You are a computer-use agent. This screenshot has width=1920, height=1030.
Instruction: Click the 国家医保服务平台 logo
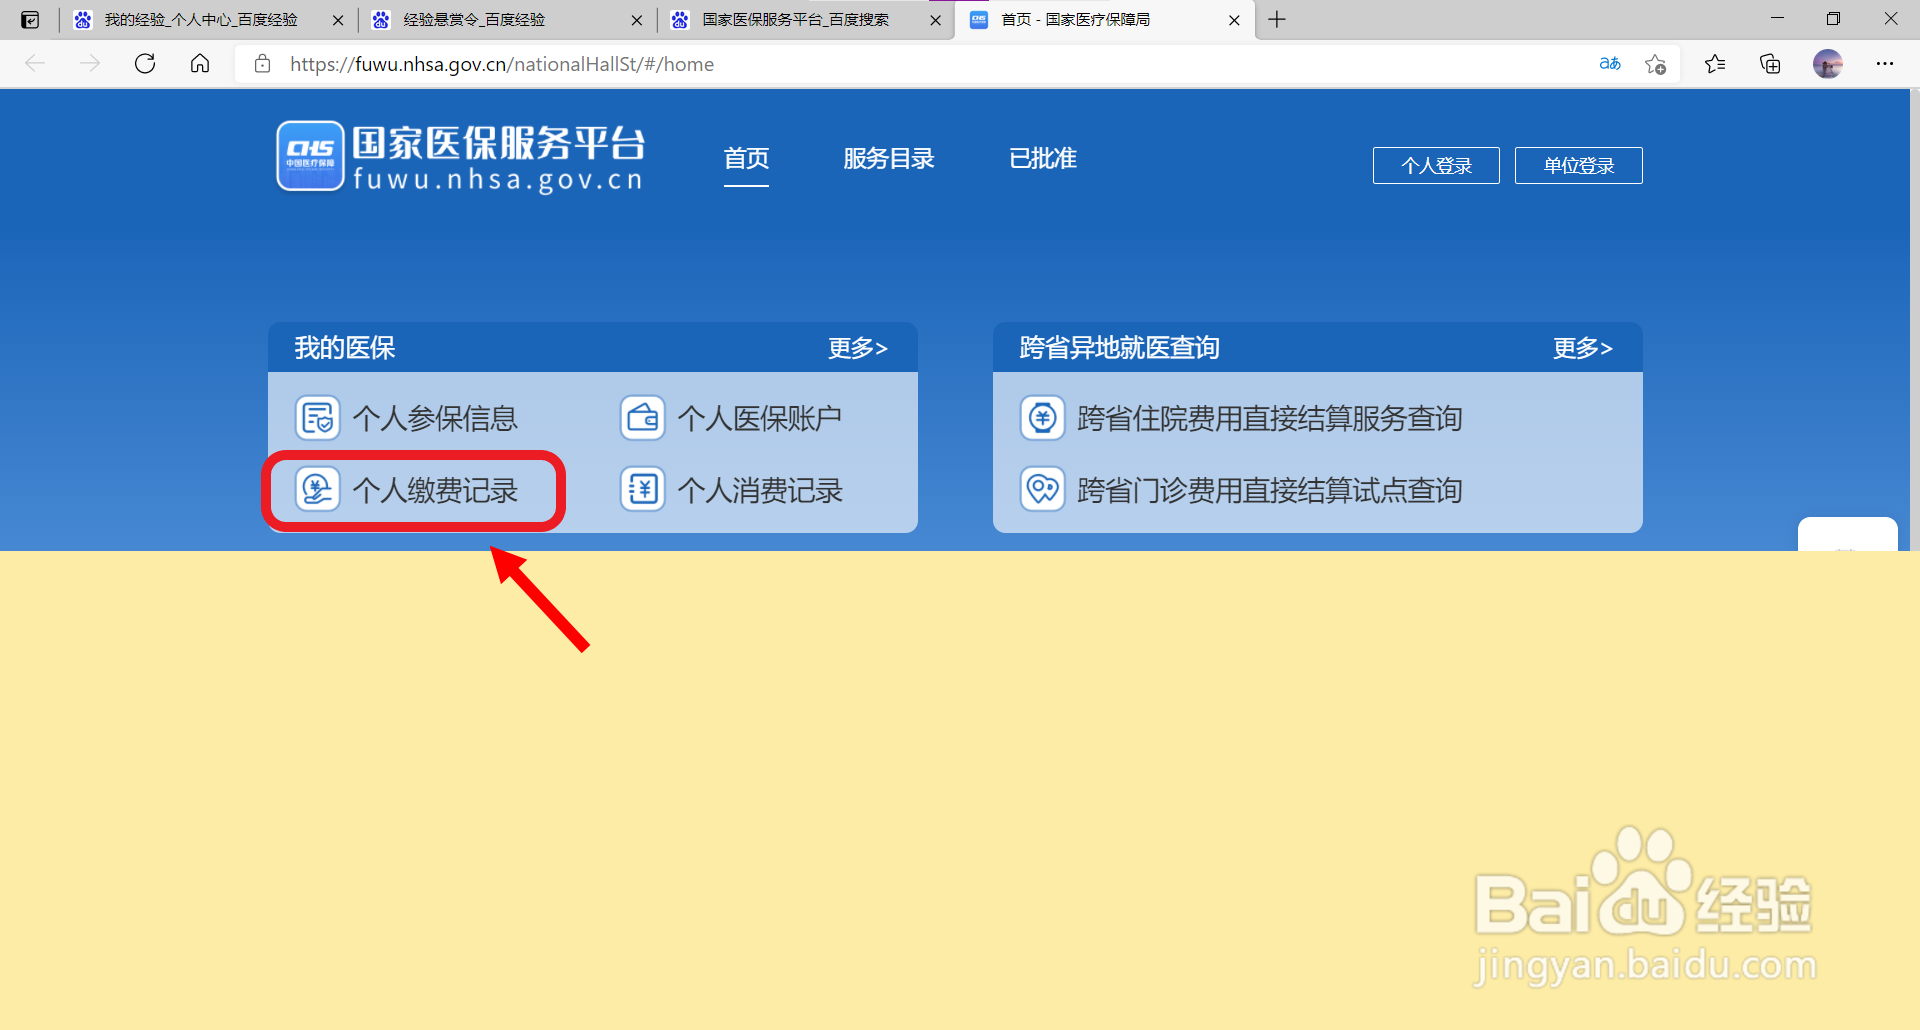459,156
